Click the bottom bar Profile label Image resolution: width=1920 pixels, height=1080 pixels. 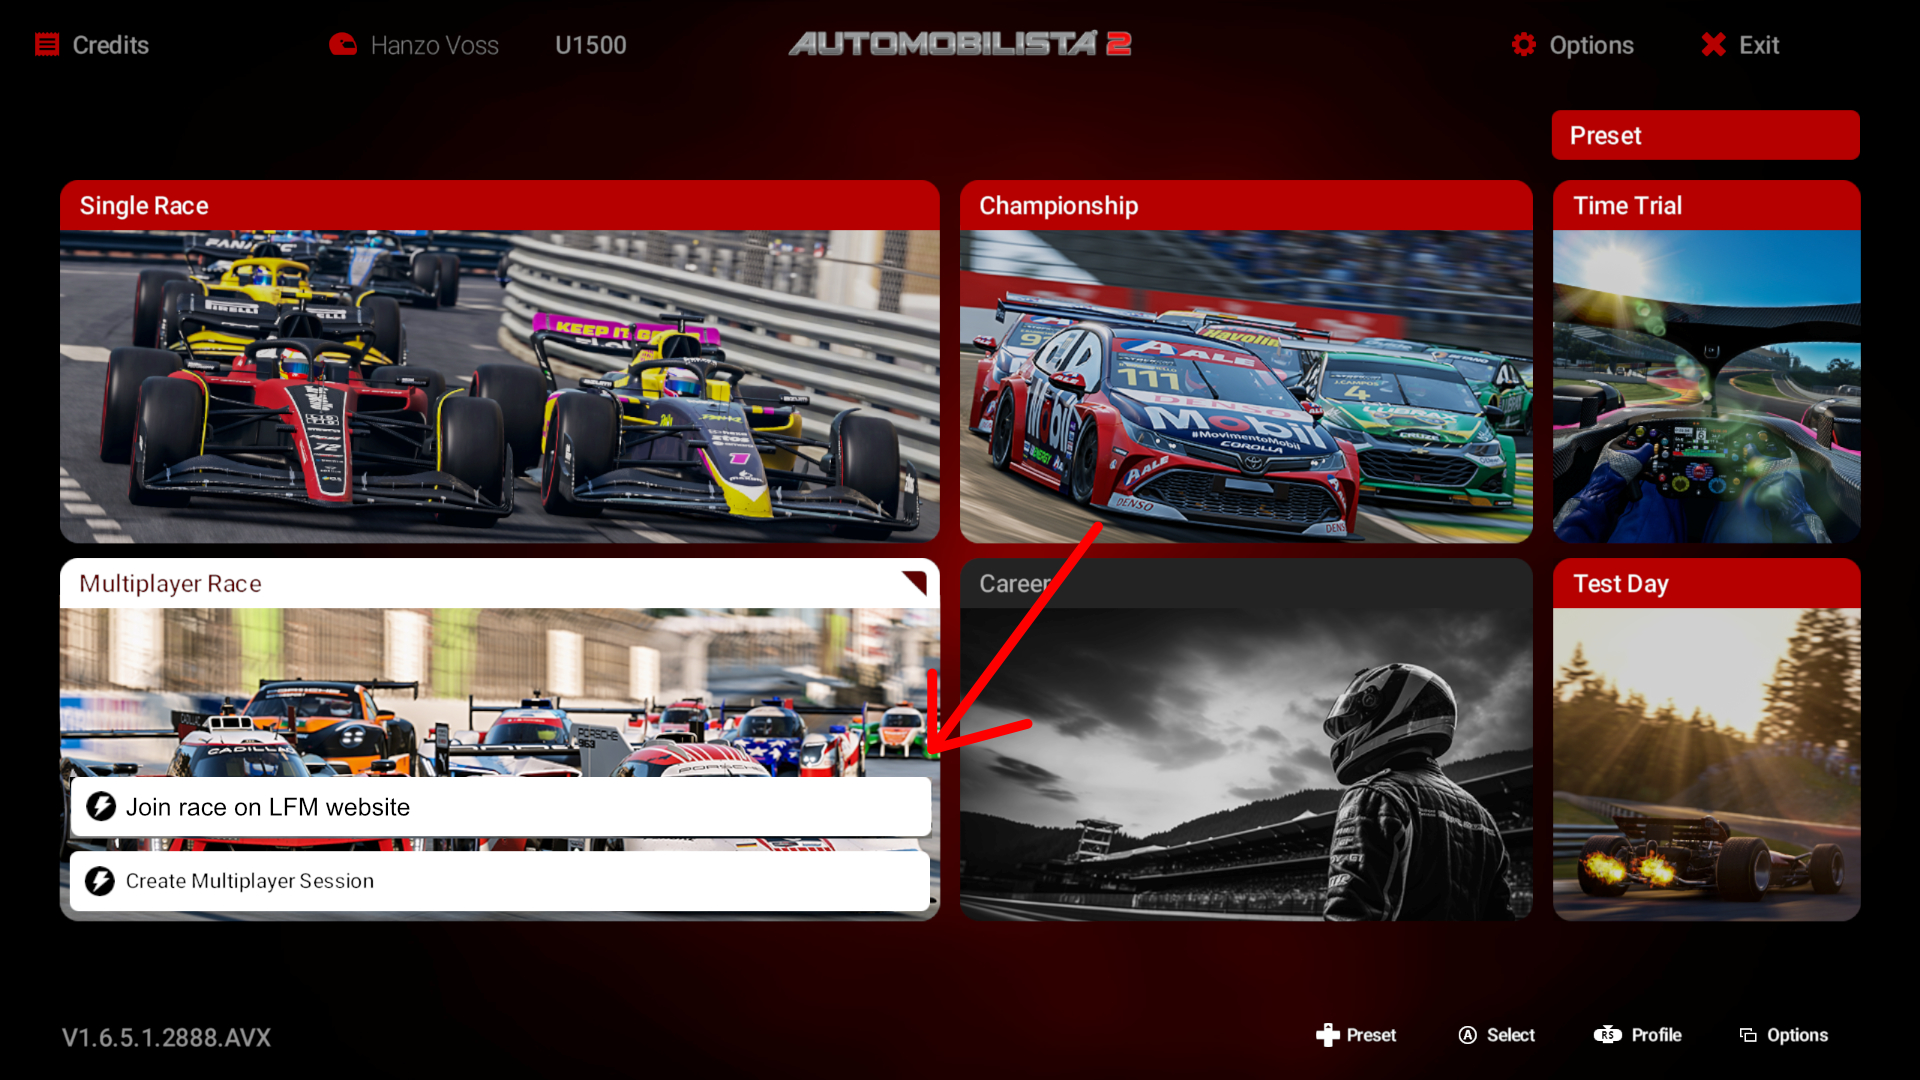pyautogui.click(x=1656, y=1035)
